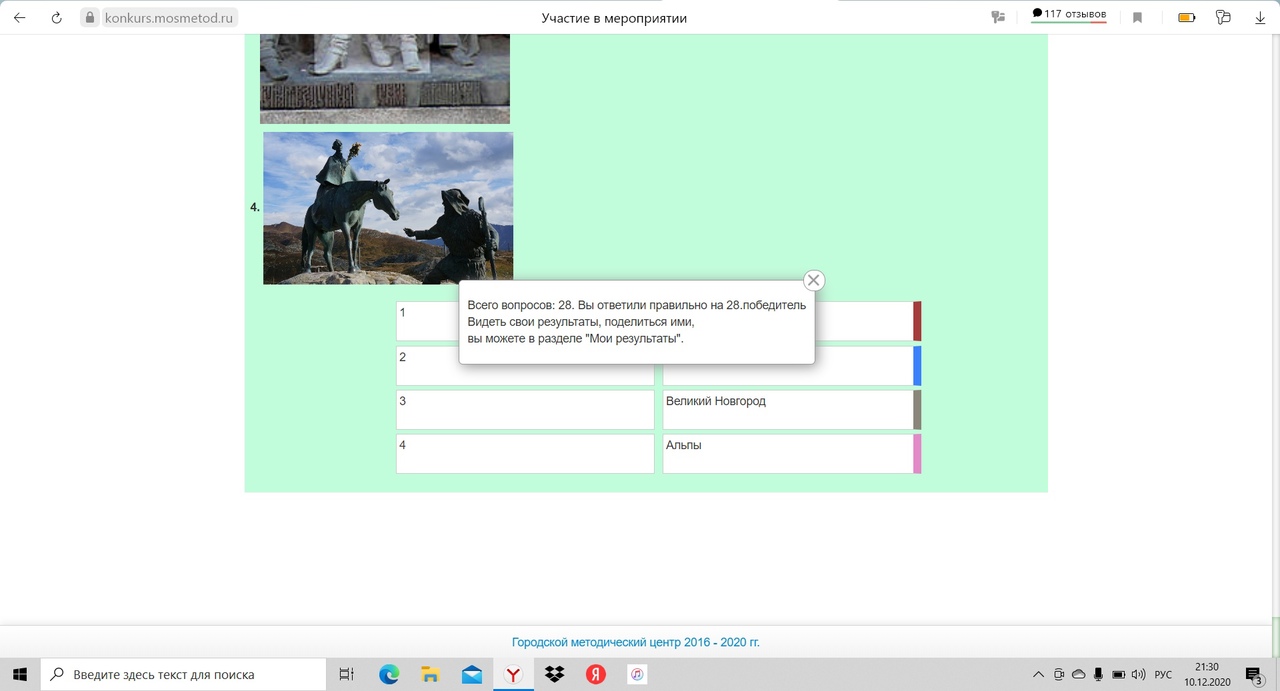
Task: Open Dropbox from the taskbar
Action: coord(554,674)
